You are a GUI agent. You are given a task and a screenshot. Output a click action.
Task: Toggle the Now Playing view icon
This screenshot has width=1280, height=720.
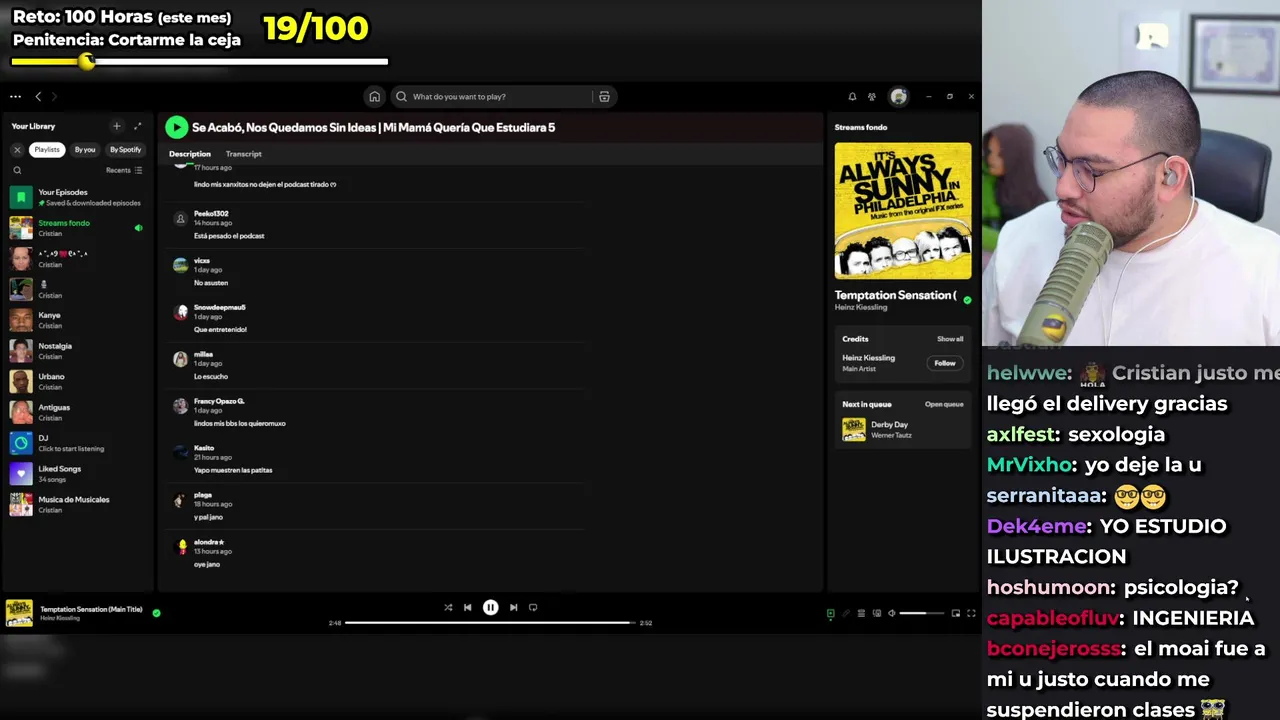[830, 614]
